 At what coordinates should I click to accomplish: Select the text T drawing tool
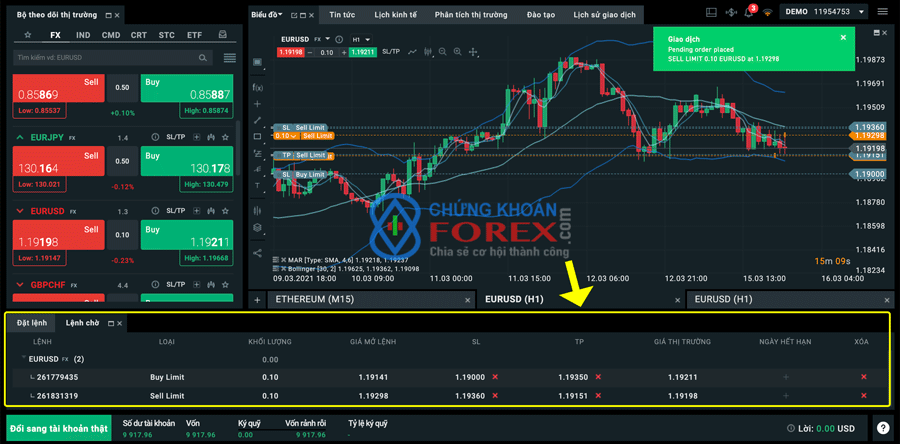pos(257,185)
